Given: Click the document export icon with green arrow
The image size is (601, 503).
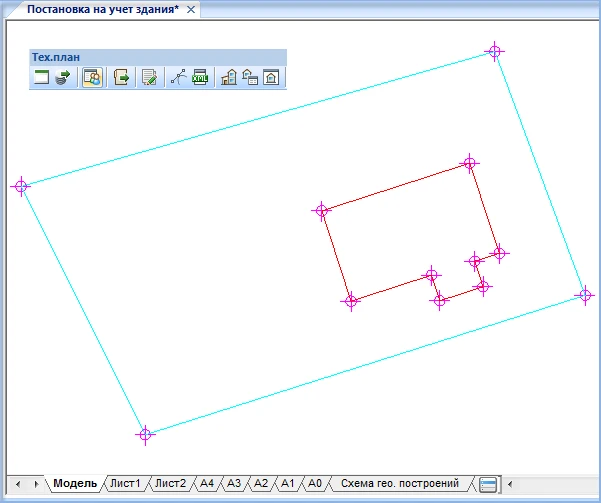Looking at the screenshot, I should point(122,77).
